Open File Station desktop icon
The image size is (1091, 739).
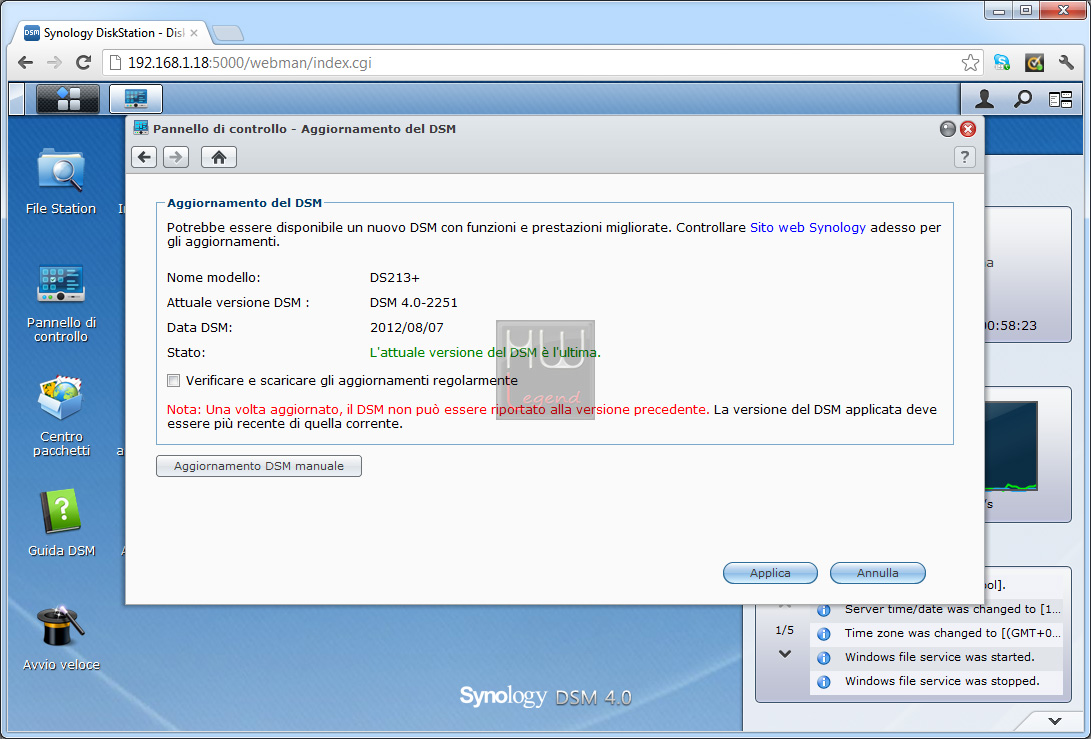61,182
